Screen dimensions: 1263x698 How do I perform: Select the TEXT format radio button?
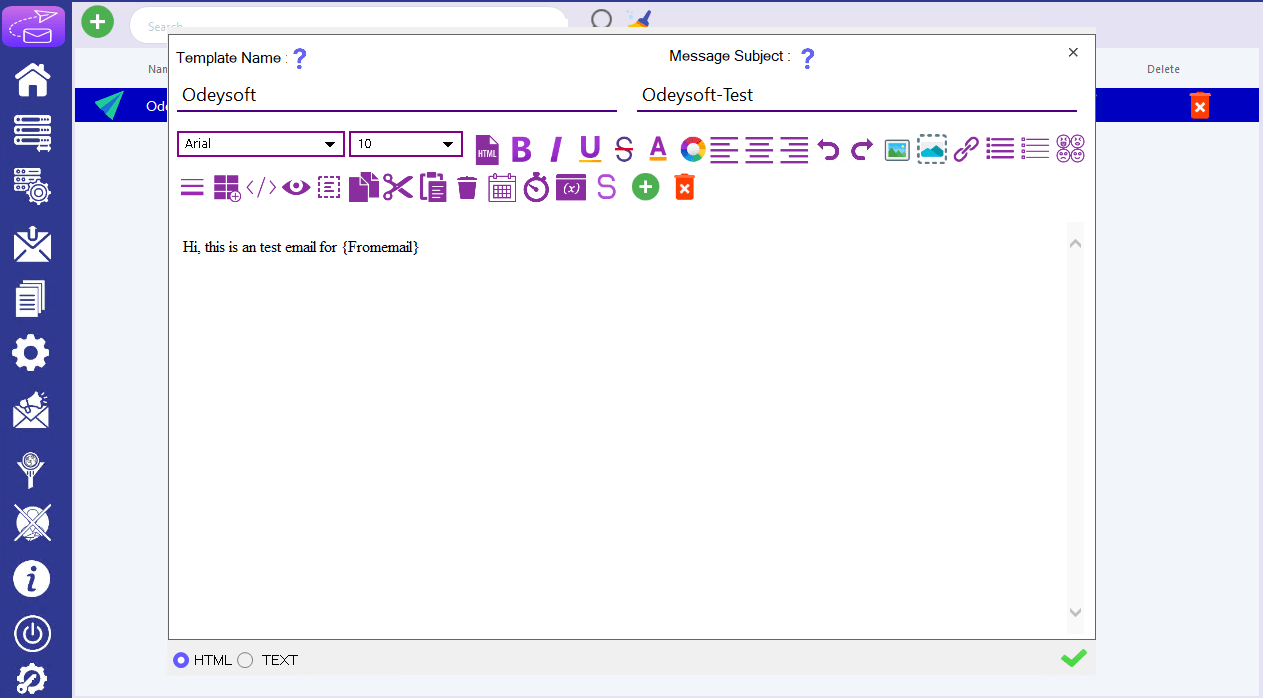245,660
